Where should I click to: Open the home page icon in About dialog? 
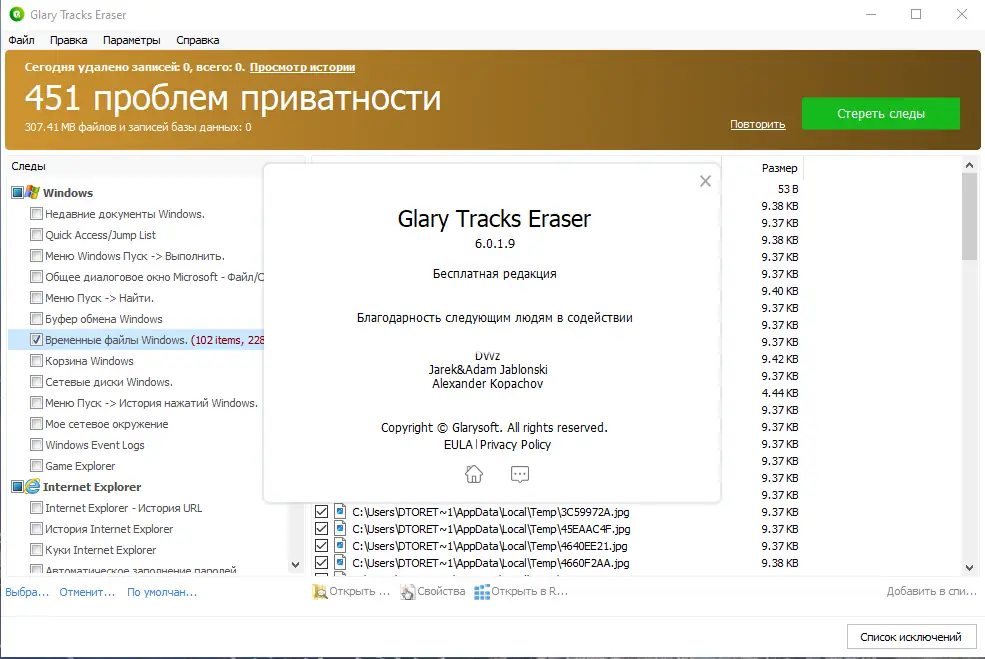click(474, 474)
